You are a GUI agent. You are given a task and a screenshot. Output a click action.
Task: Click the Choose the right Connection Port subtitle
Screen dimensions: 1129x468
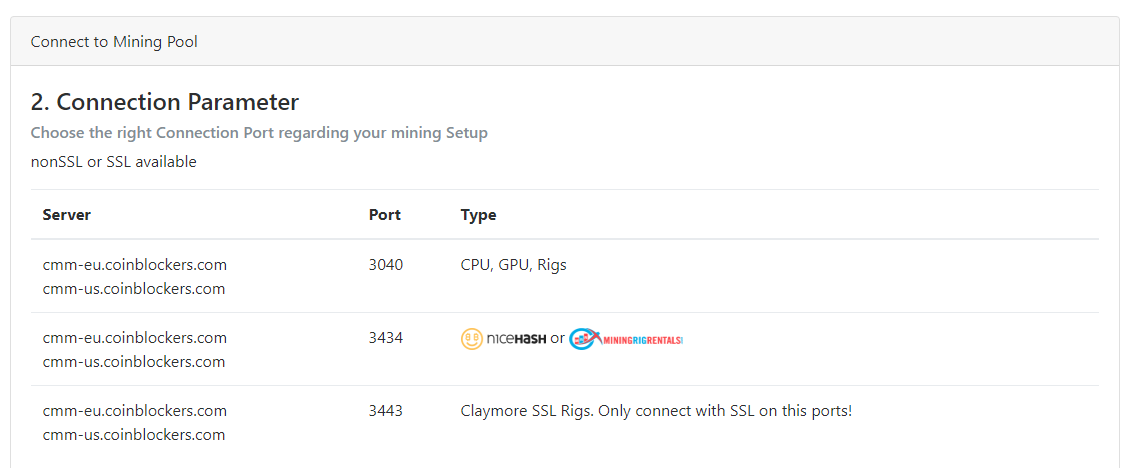pyautogui.click(x=259, y=133)
